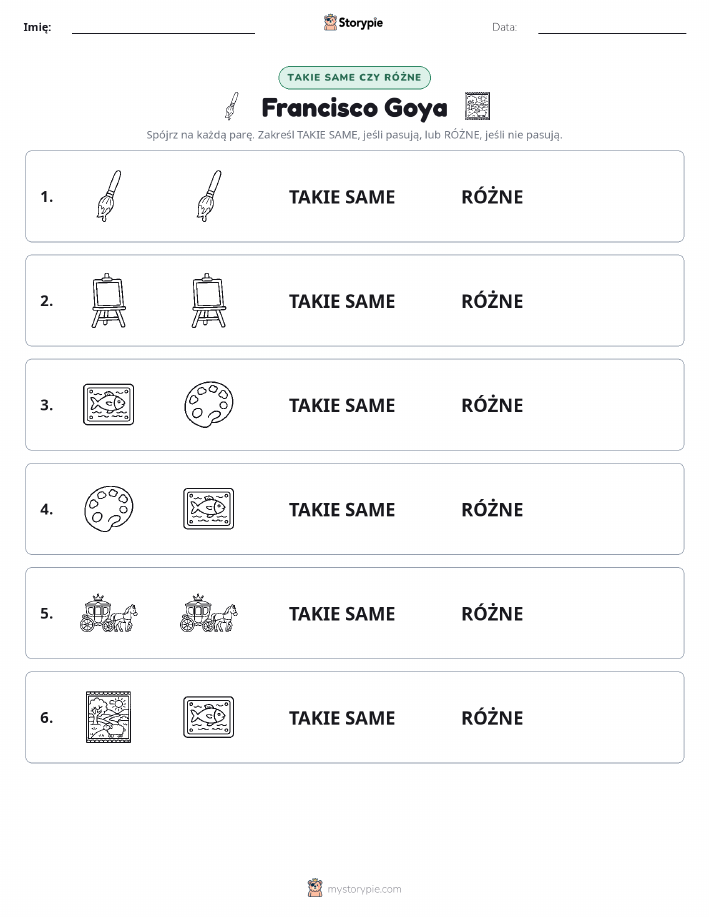The width and height of the screenshot is (709, 917).
Task: Click the TAKIE SAME CZY RÓŻNE badge
Action: point(354,77)
